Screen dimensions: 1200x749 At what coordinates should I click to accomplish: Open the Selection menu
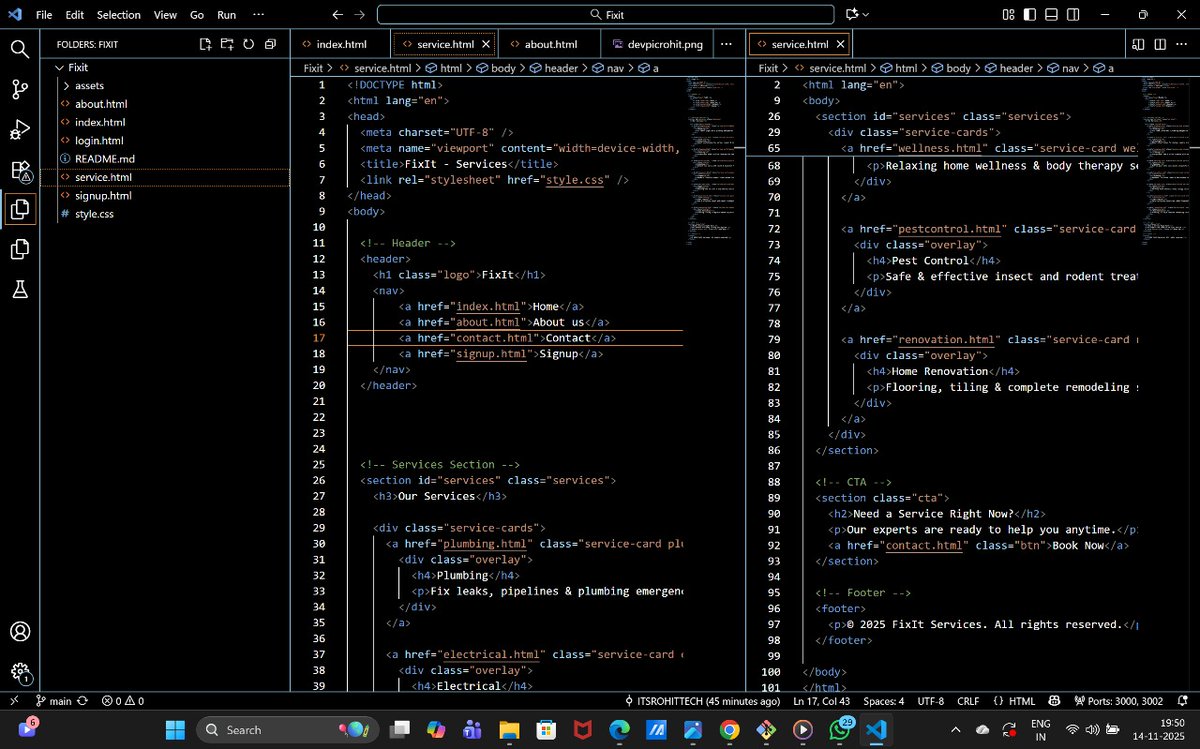point(119,15)
